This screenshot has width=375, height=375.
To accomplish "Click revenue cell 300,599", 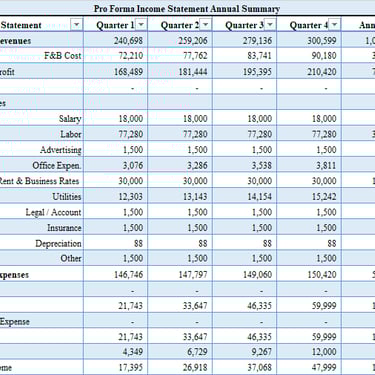I will [x=322, y=41].
